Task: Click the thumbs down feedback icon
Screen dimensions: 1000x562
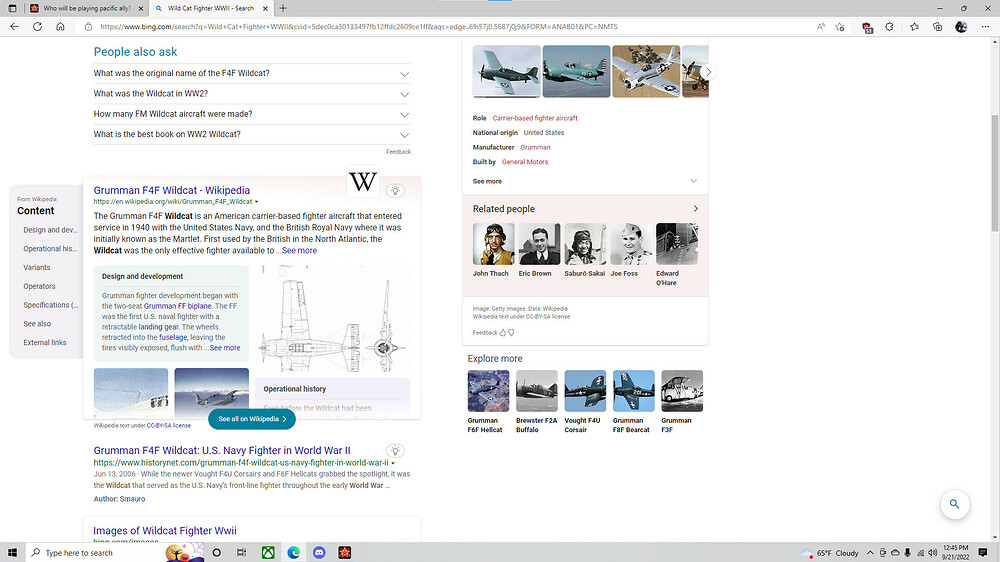Action: point(511,332)
